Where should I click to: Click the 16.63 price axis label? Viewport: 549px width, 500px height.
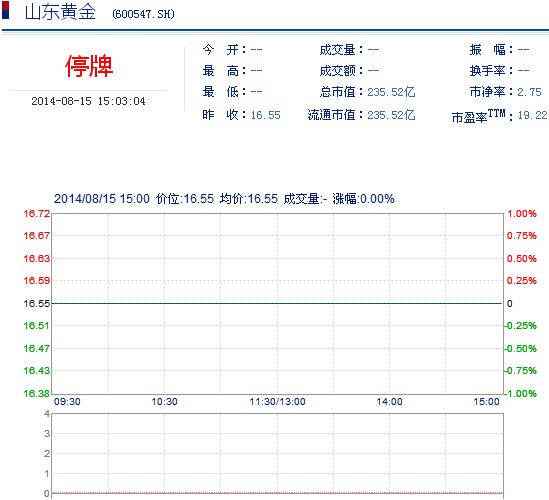click(37, 258)
